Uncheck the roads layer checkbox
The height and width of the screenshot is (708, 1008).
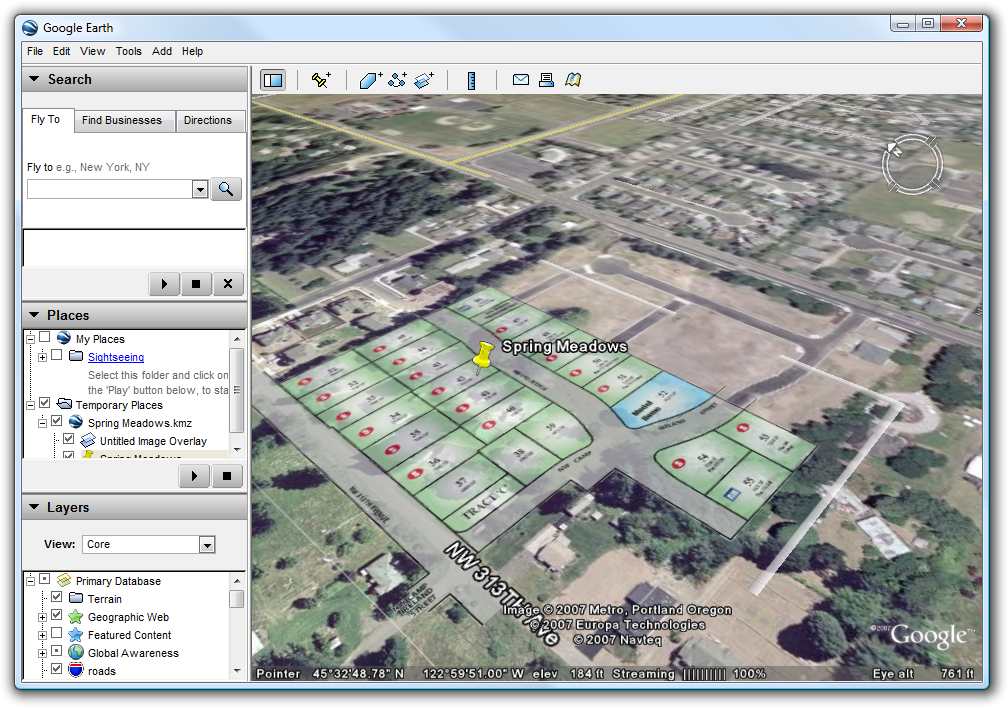[x=57, y=669]
